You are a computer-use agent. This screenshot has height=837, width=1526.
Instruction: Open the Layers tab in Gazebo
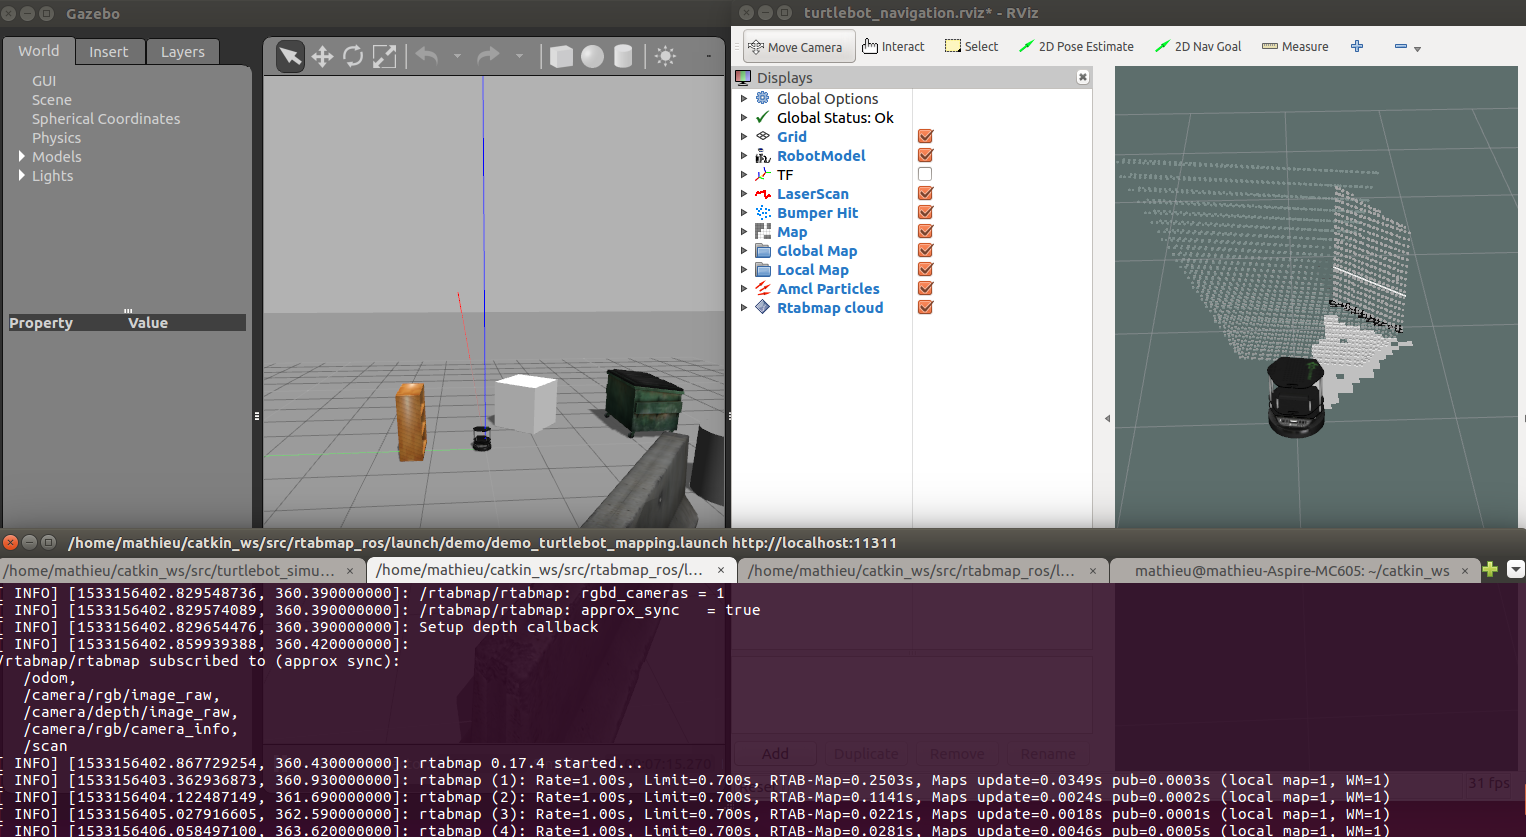coord(182,52)
